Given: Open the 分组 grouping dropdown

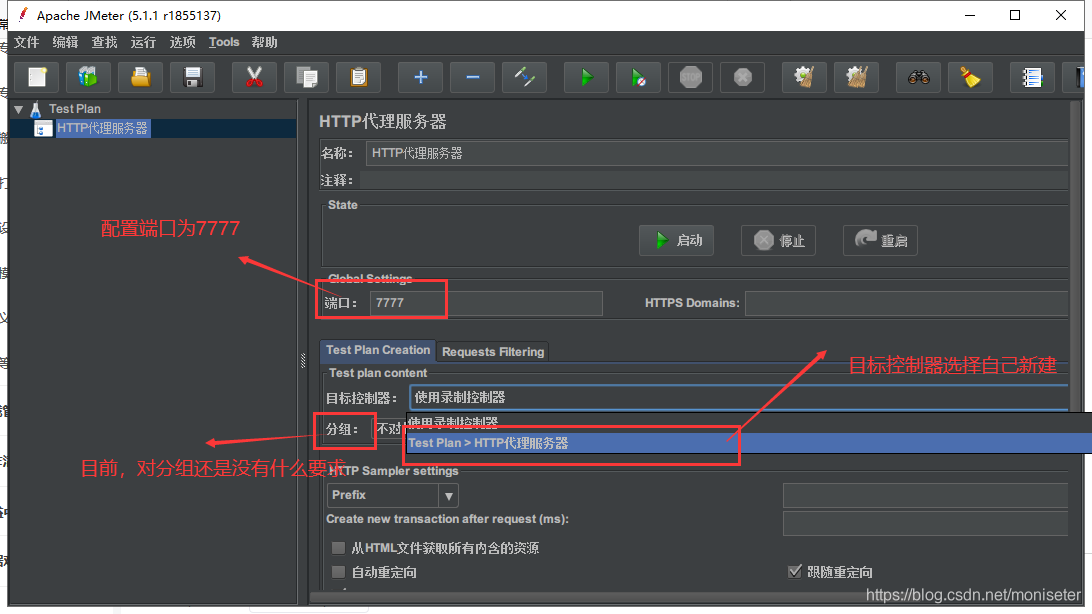Looking at the screenshot, I should [389, 429].
